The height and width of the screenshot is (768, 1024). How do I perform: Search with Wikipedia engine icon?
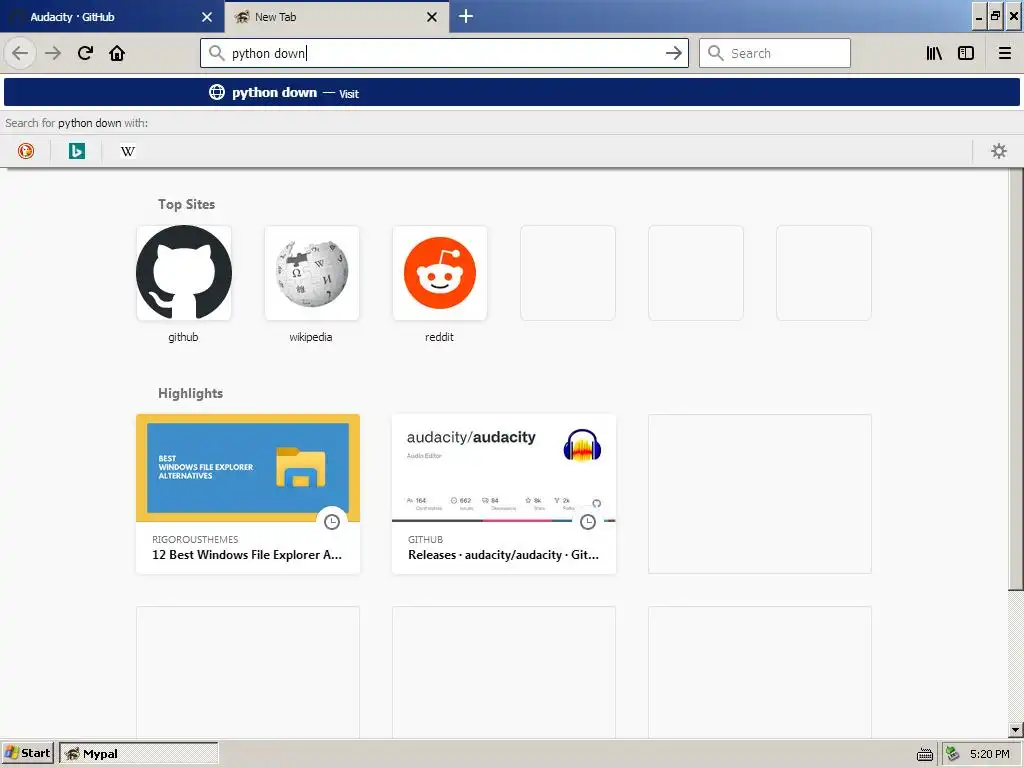click(x=127, y=151)
